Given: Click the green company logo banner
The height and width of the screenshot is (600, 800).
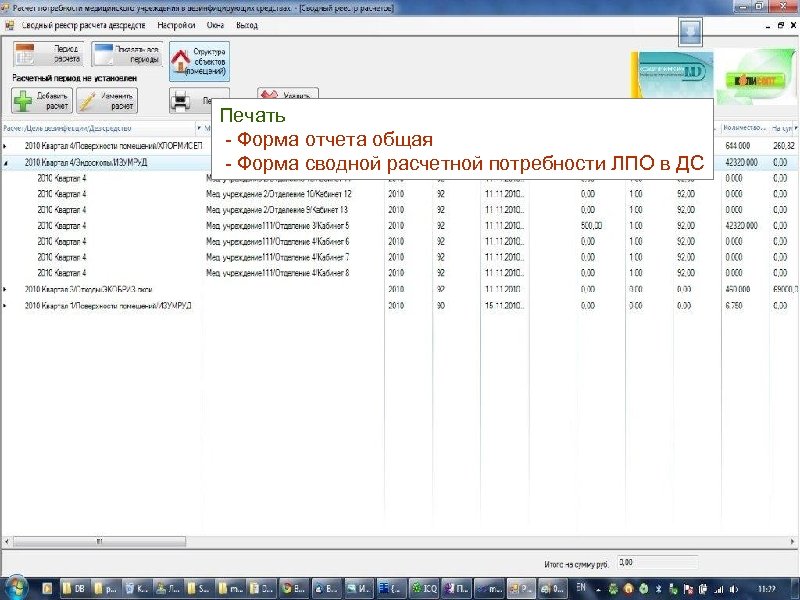Looking at the screenshot, I should [755, 77].
